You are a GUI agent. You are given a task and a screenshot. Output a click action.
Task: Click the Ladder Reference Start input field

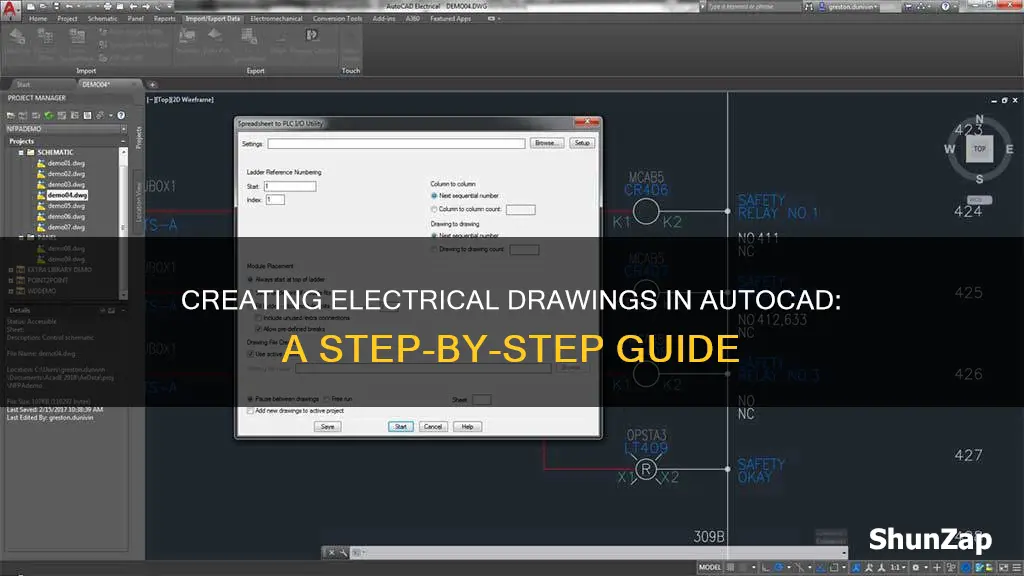(x=290, y=187)
